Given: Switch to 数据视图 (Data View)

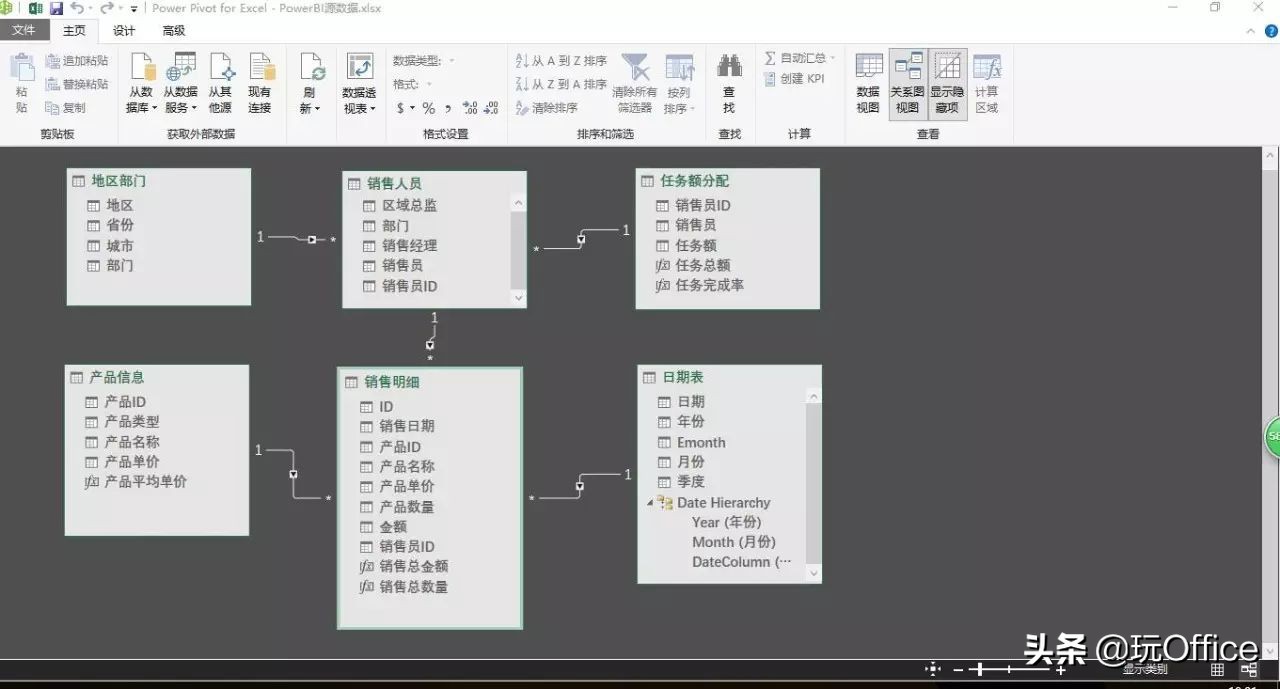Looking at the screenshot, I should pyautogui.click(x=867, y=80).
